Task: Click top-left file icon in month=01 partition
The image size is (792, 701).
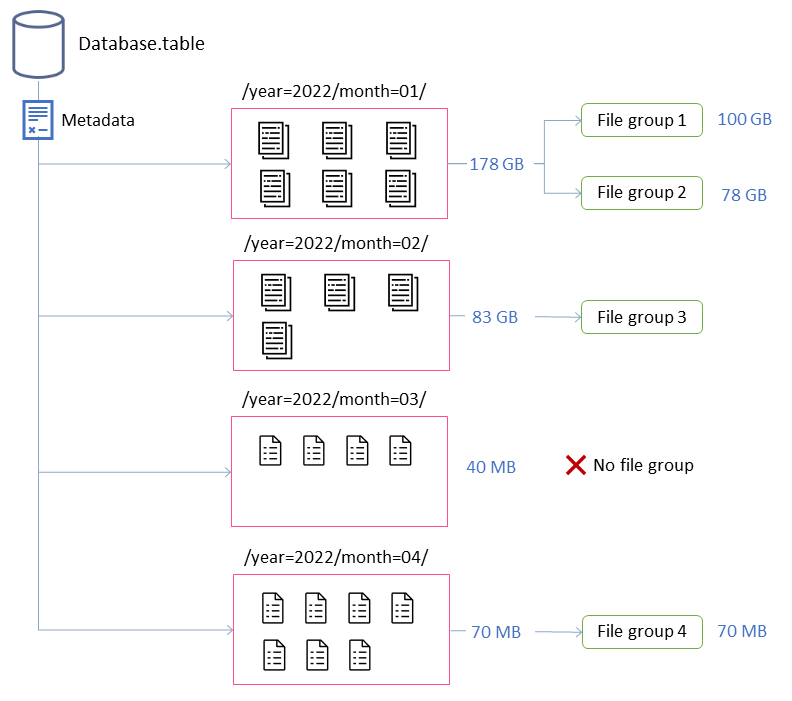Action: (274, 140)
